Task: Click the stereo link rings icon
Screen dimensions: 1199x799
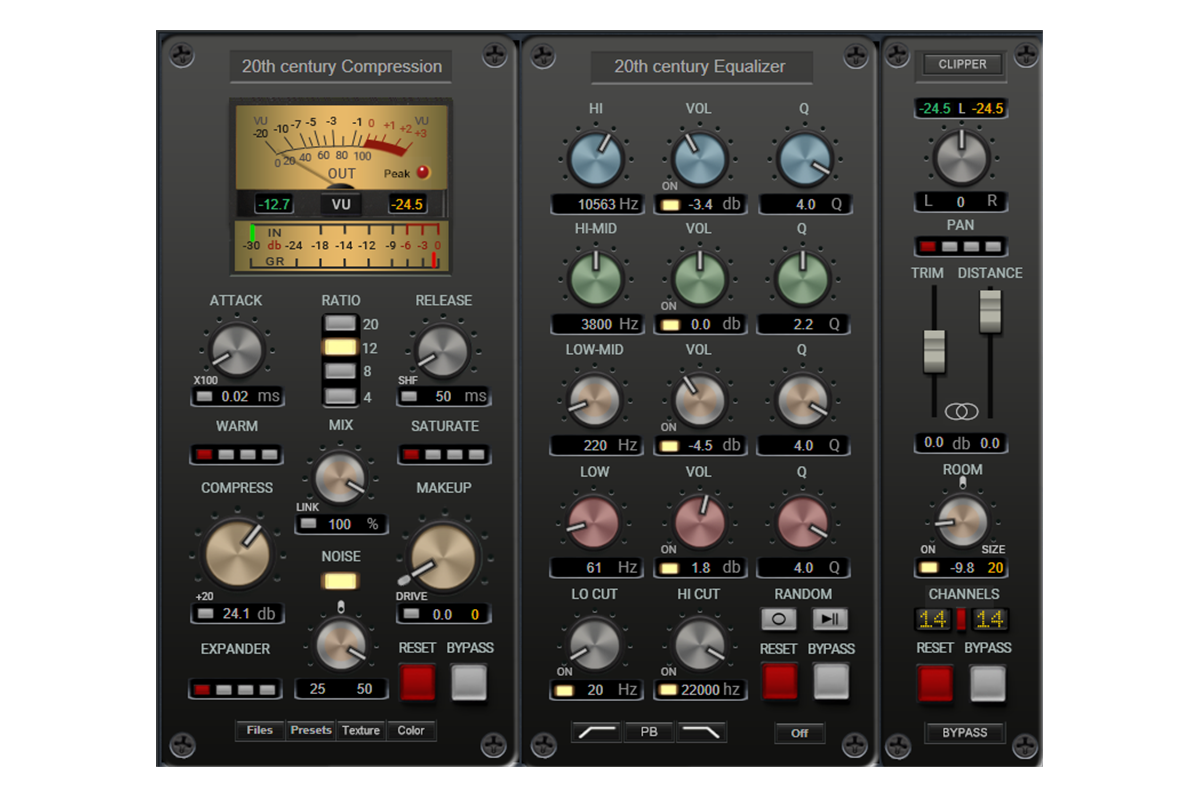Action: pos(961,411)
